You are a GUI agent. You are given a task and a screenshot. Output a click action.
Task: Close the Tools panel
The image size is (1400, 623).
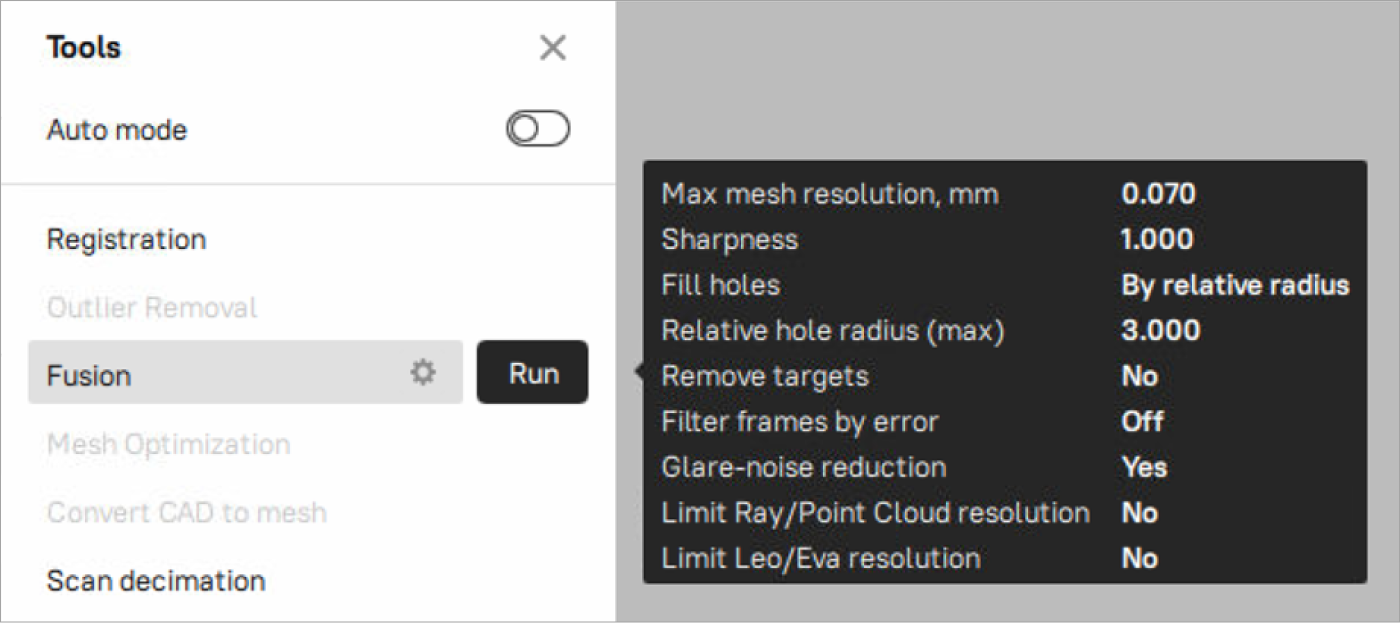tap(552, 48)
